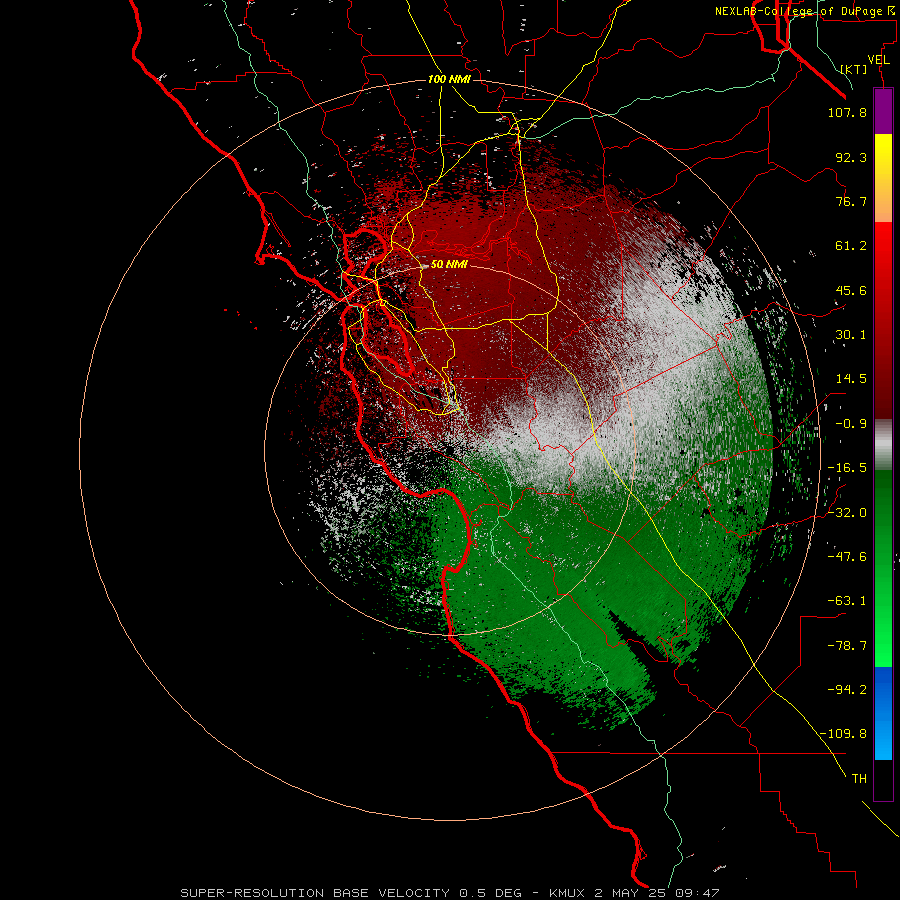900x900 pixels.
Task: Click the 61.2 velocity scale value
Action: click(851, 246)
